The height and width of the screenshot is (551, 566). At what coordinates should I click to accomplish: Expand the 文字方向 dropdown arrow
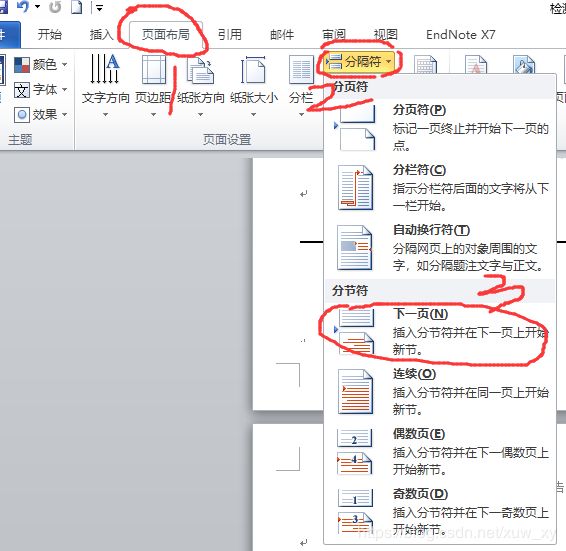(x=105, y=114)
